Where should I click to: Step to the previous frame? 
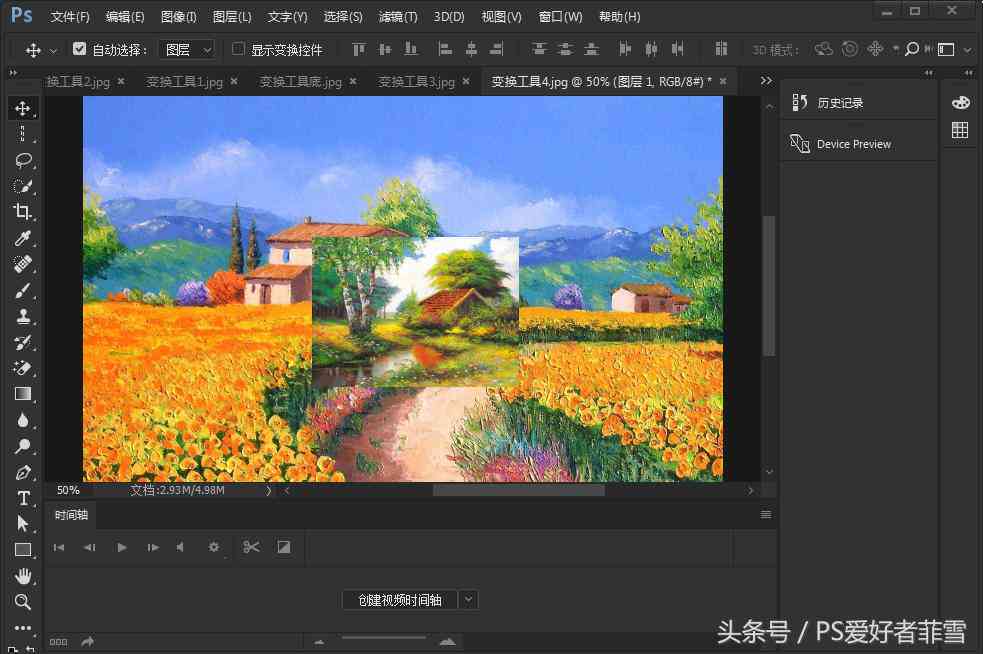pyautogui.click(x=90, y=547)
